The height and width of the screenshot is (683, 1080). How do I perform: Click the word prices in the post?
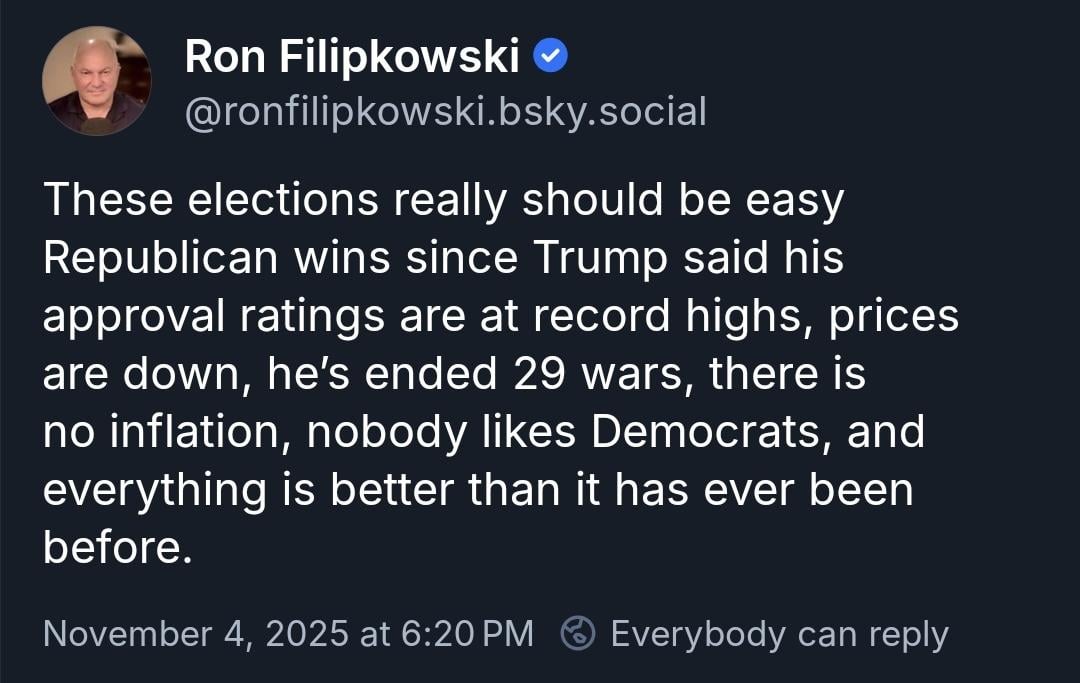coord(893,316)
